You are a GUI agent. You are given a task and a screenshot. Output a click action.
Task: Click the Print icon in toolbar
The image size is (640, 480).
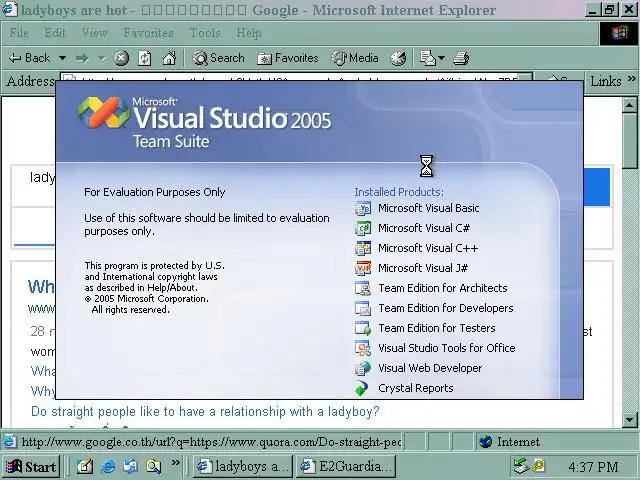pos(461,58)
